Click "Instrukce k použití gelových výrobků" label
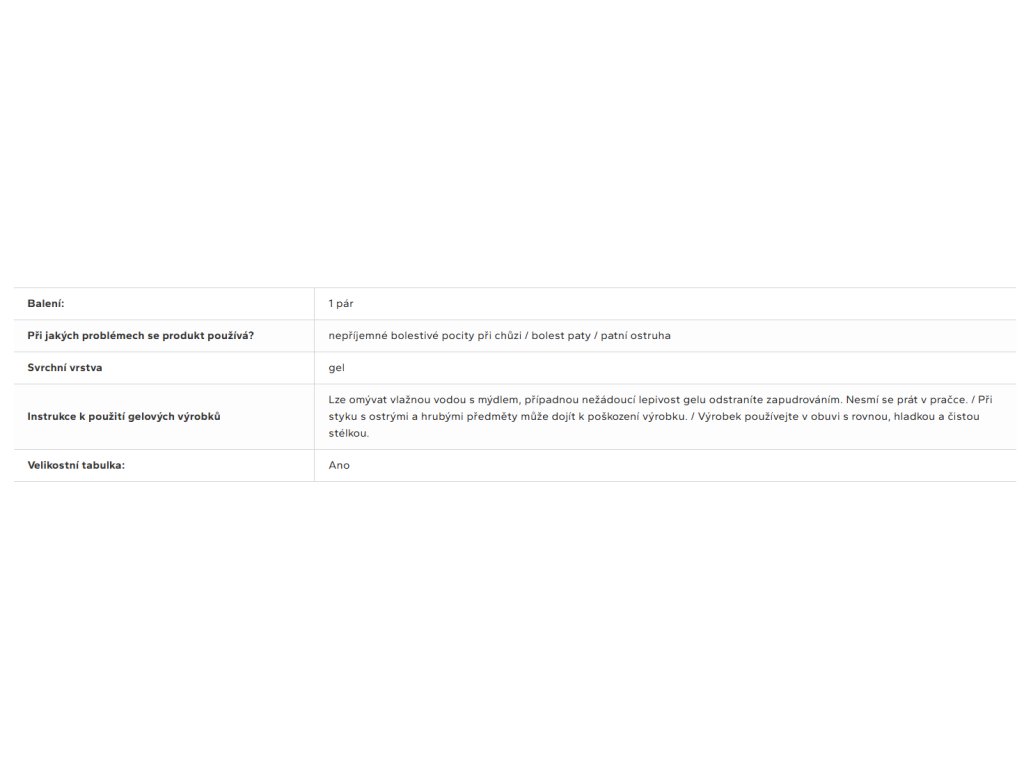This screenshot has height=768, width=1024. pos(124,416)
